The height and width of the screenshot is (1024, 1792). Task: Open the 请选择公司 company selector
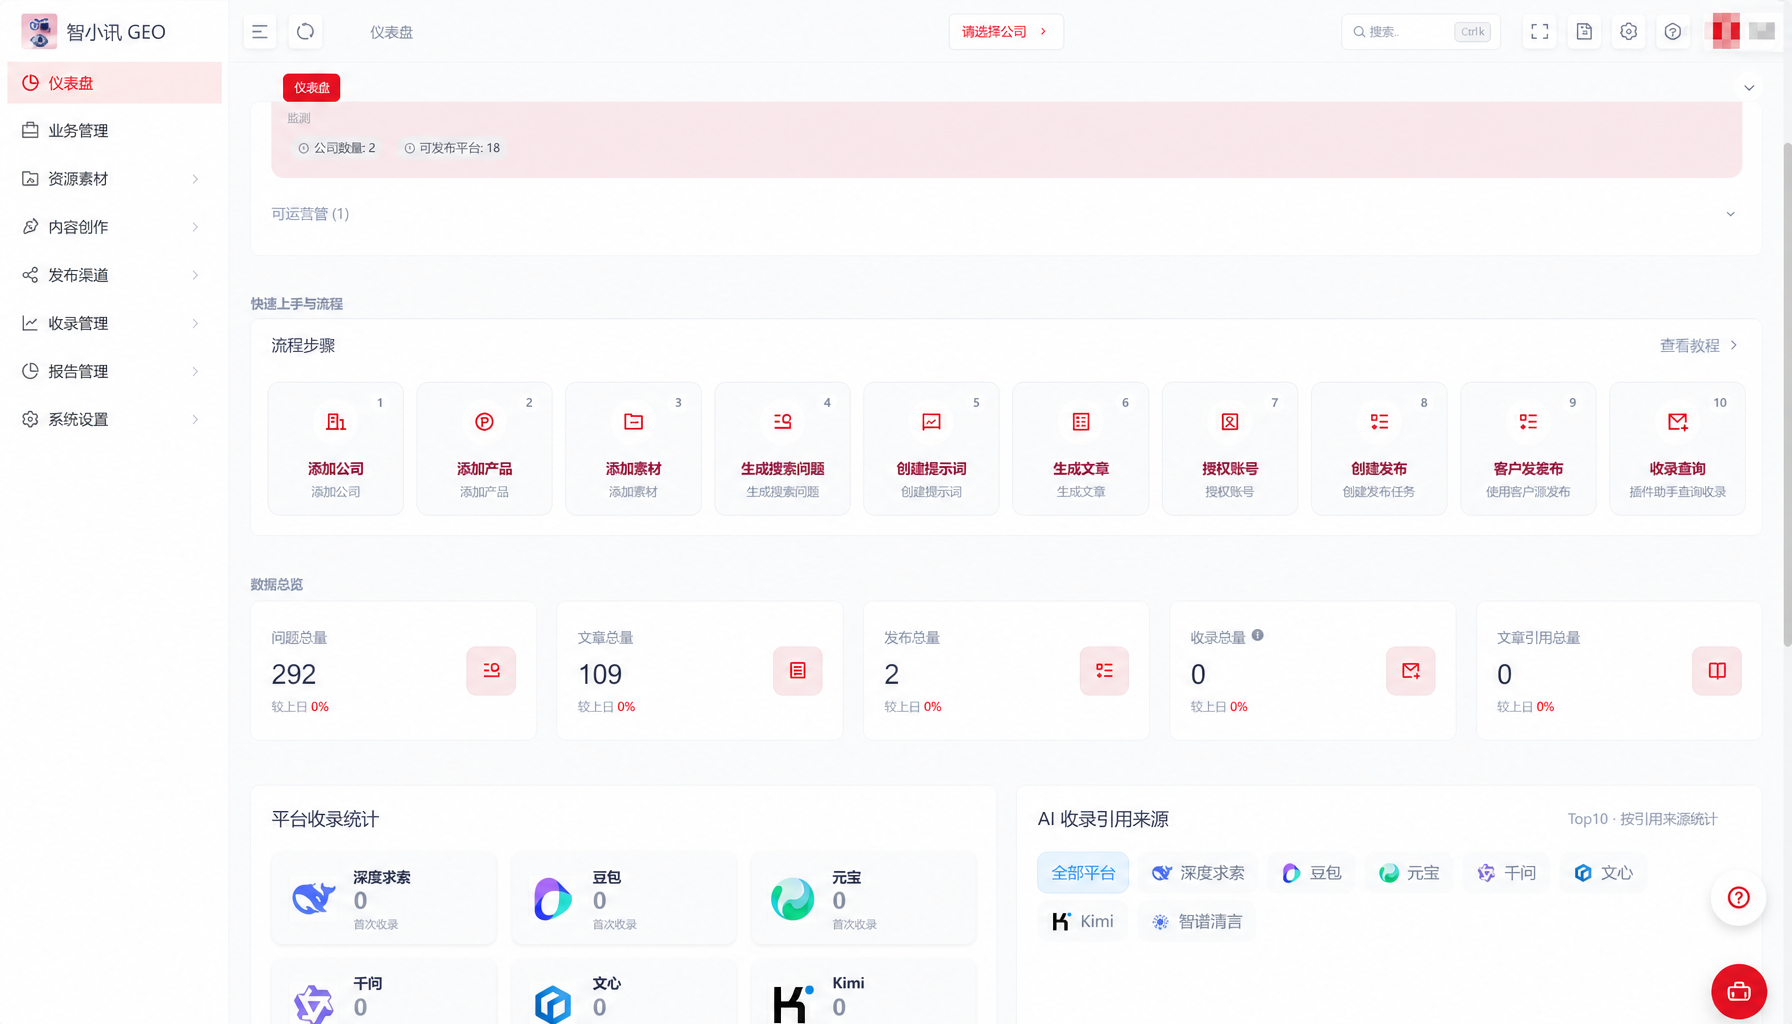1006,32
